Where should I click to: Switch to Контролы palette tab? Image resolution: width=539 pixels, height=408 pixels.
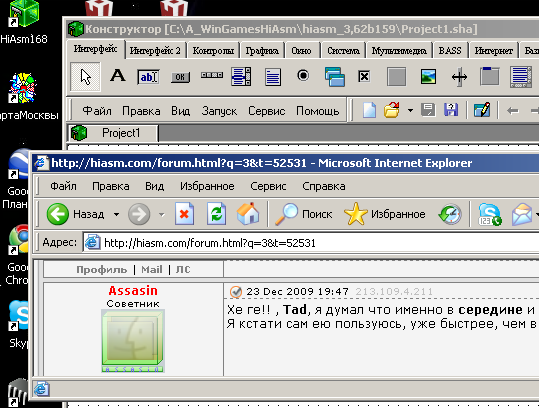pyautogui.click(x=213, y=51)
